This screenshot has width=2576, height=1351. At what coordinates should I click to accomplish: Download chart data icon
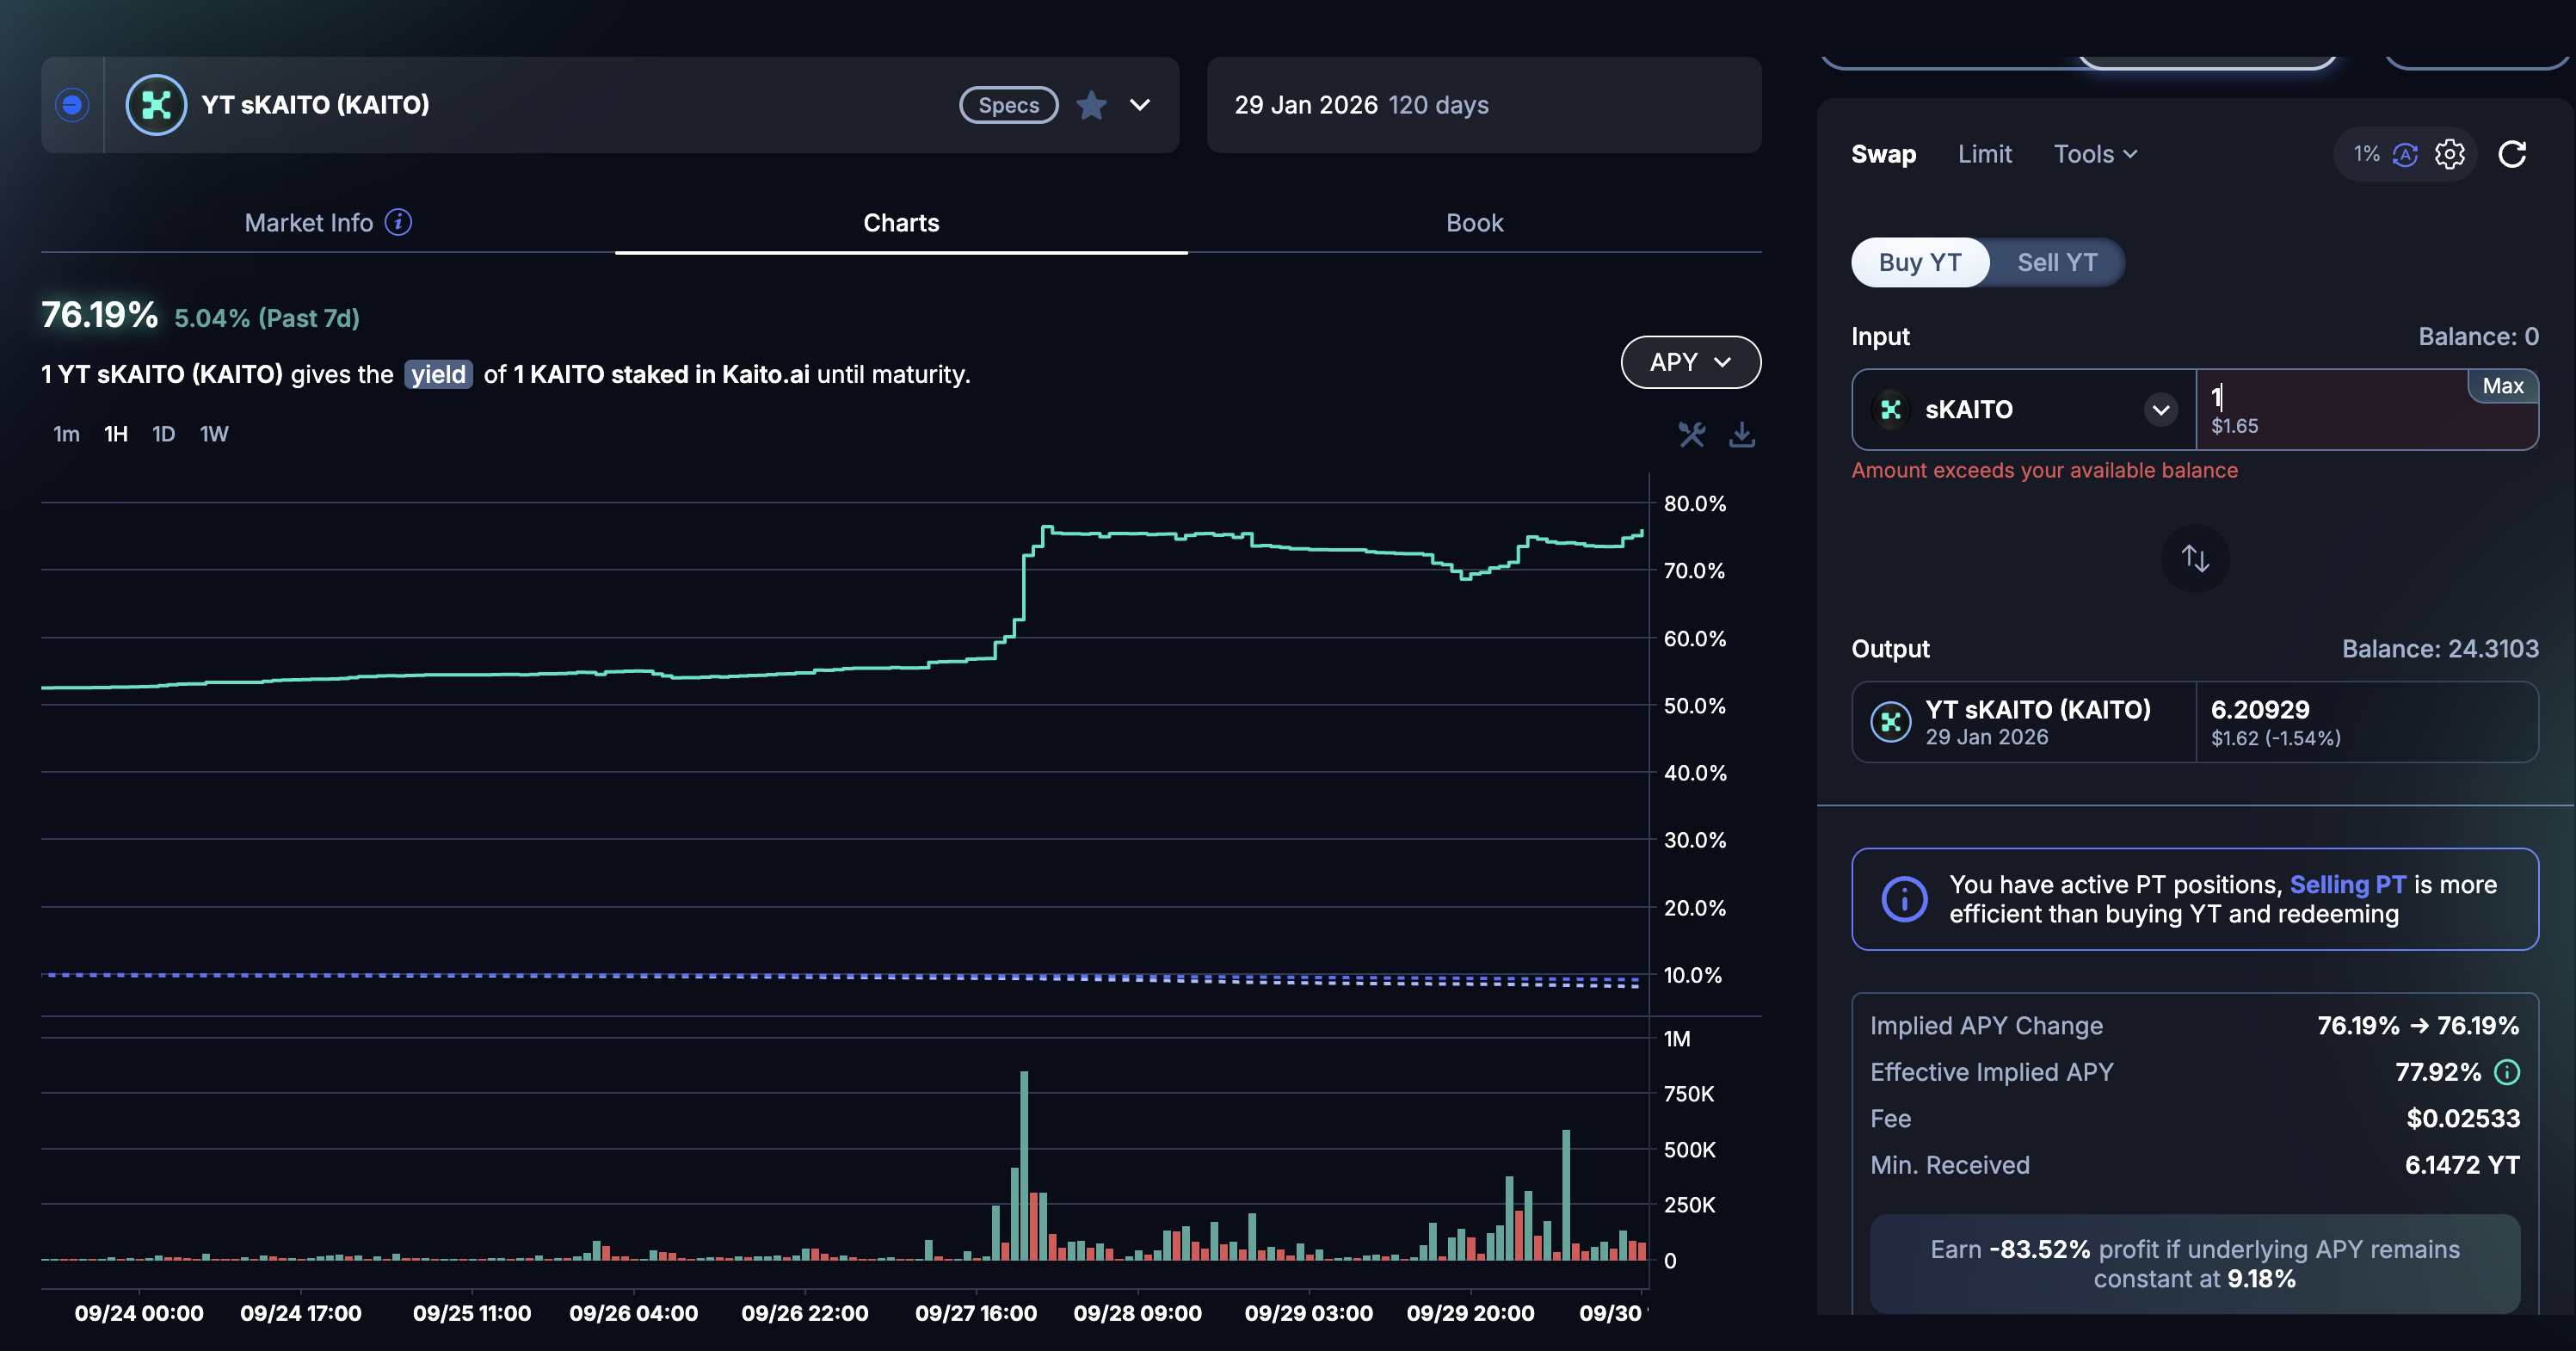pyautogui.click(x=1741, y=434)
